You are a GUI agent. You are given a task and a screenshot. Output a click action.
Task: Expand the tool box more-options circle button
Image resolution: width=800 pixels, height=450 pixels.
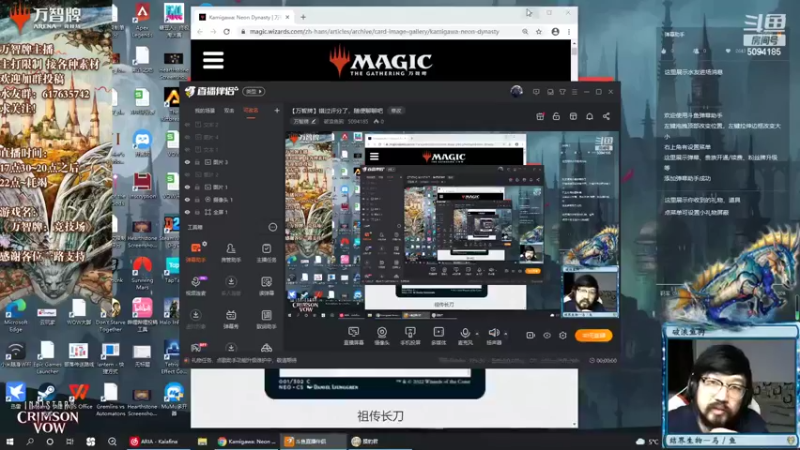click(272, 227)
